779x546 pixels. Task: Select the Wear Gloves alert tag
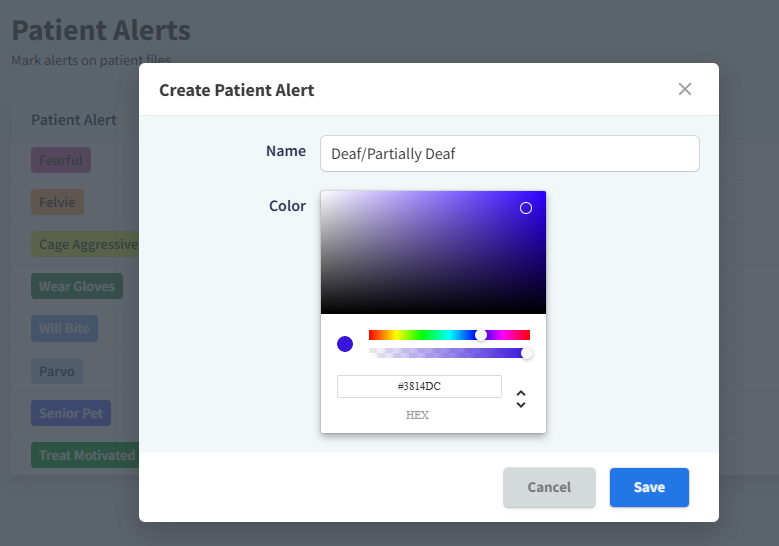tap(77, 286)
